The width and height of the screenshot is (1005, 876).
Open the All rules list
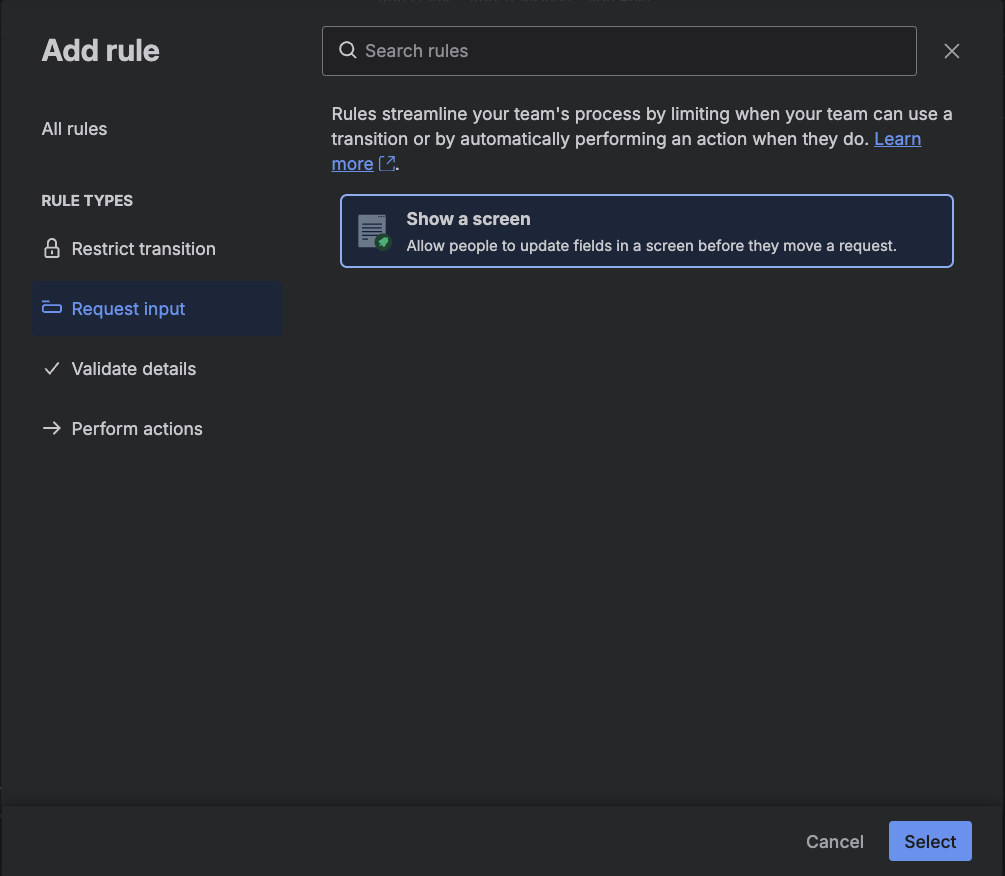tap(74, 129)
